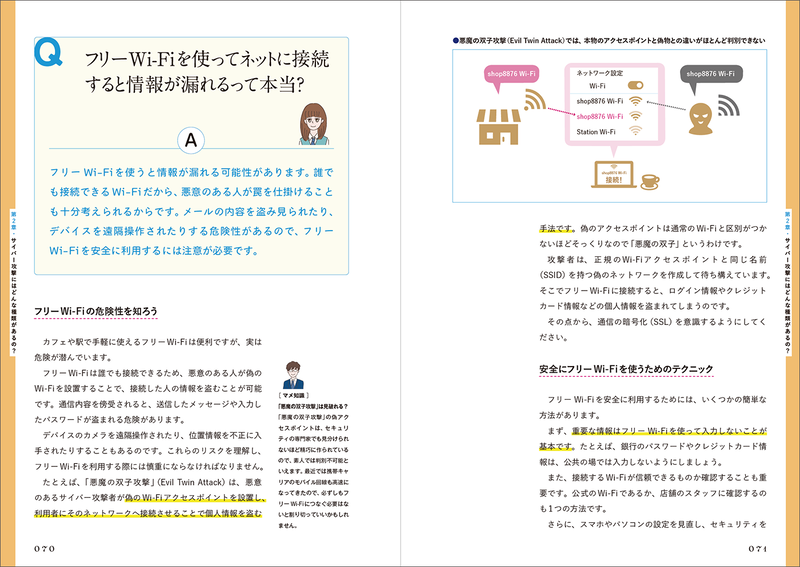Click the brown Wi-Fi signal beside shop
The width and height of the screenshot is (800, 567).
(x=535, y=100)
